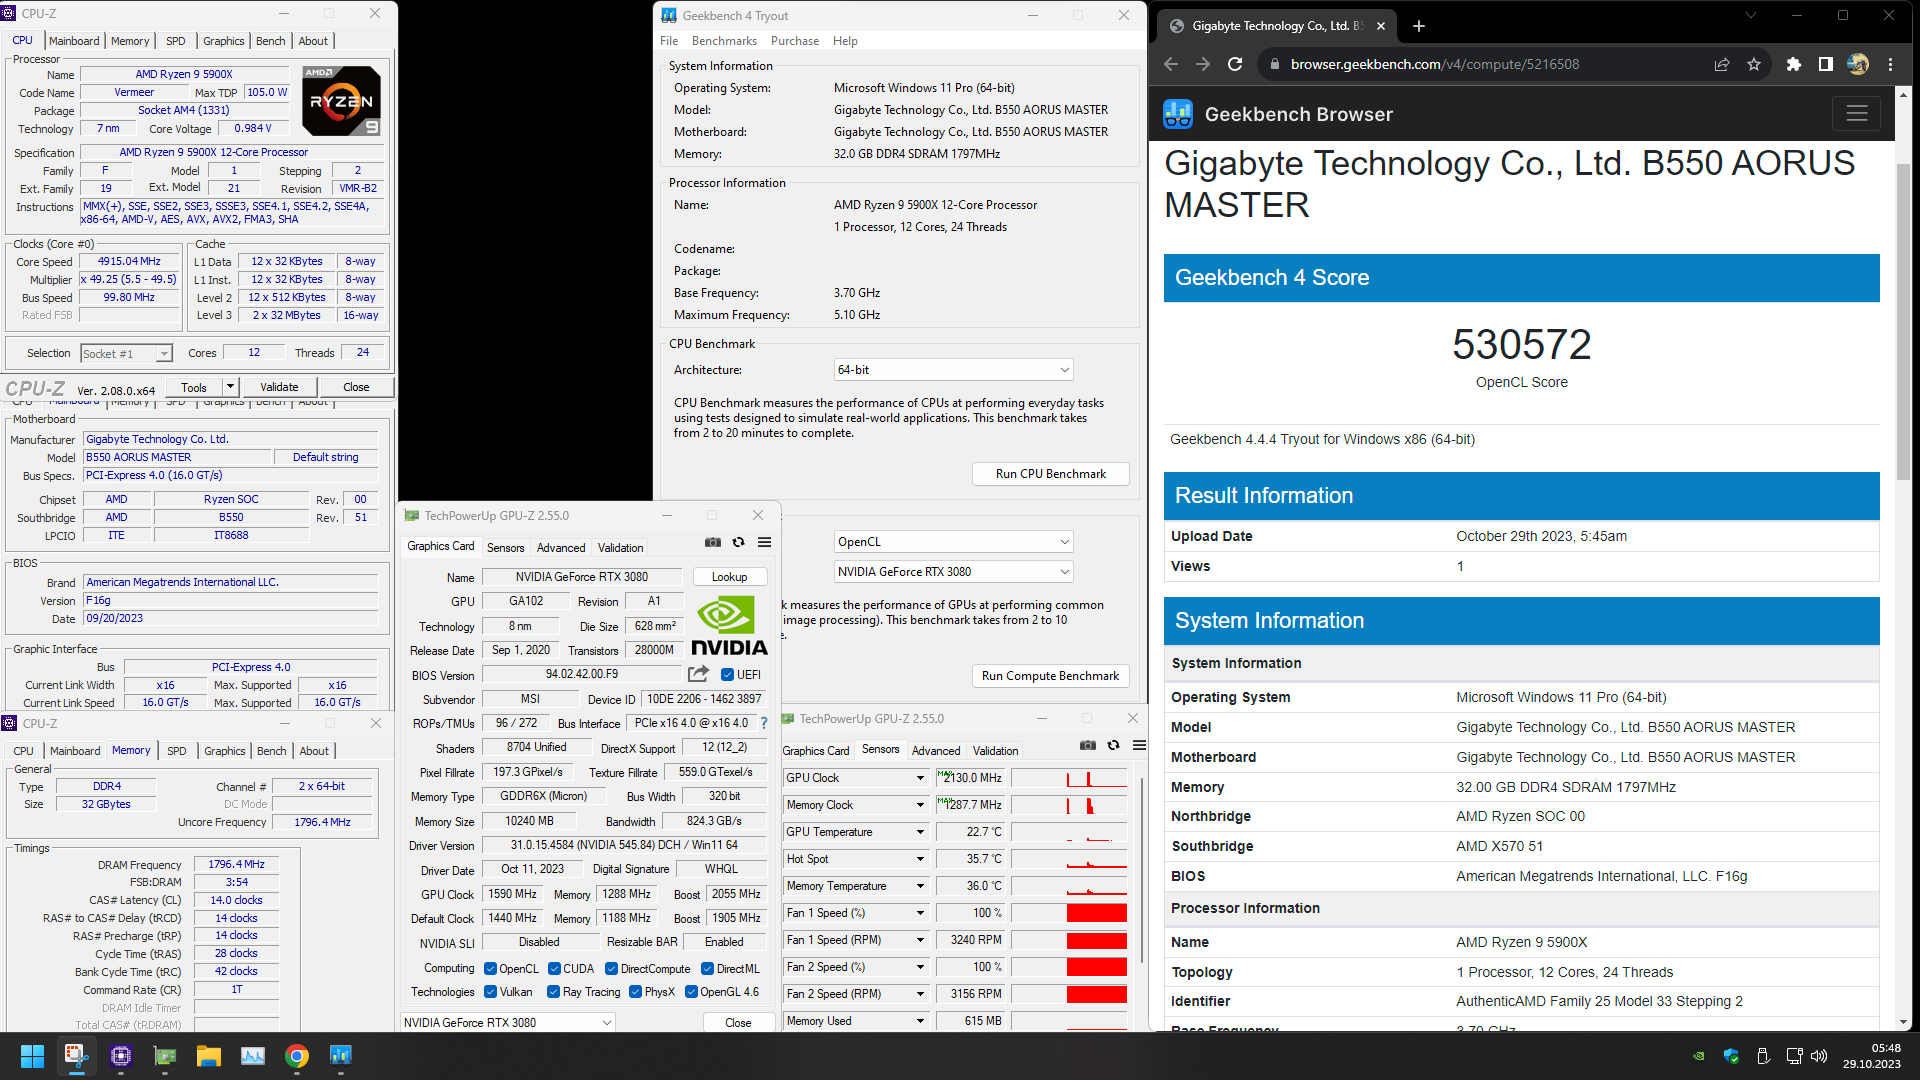Open Hot Spot sensor dropdown
1920x1080 pixels.
920,859
